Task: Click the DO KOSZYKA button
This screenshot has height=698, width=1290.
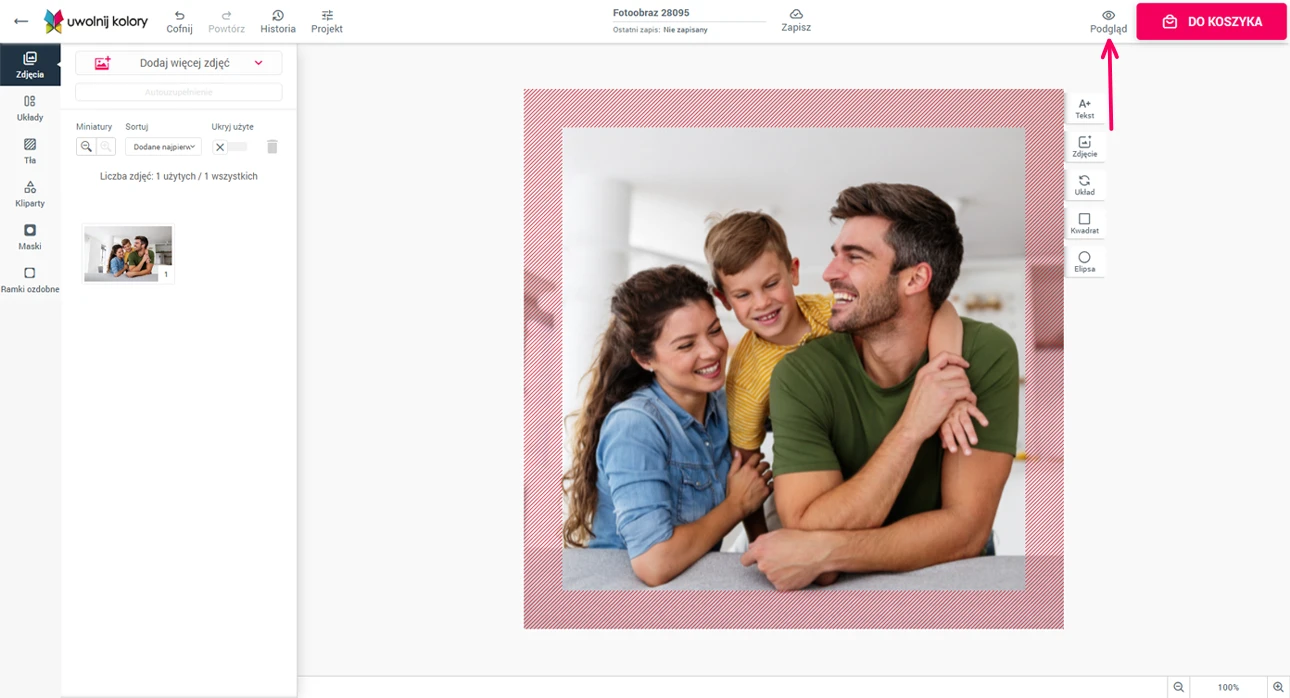Action: click(1211, 22)
